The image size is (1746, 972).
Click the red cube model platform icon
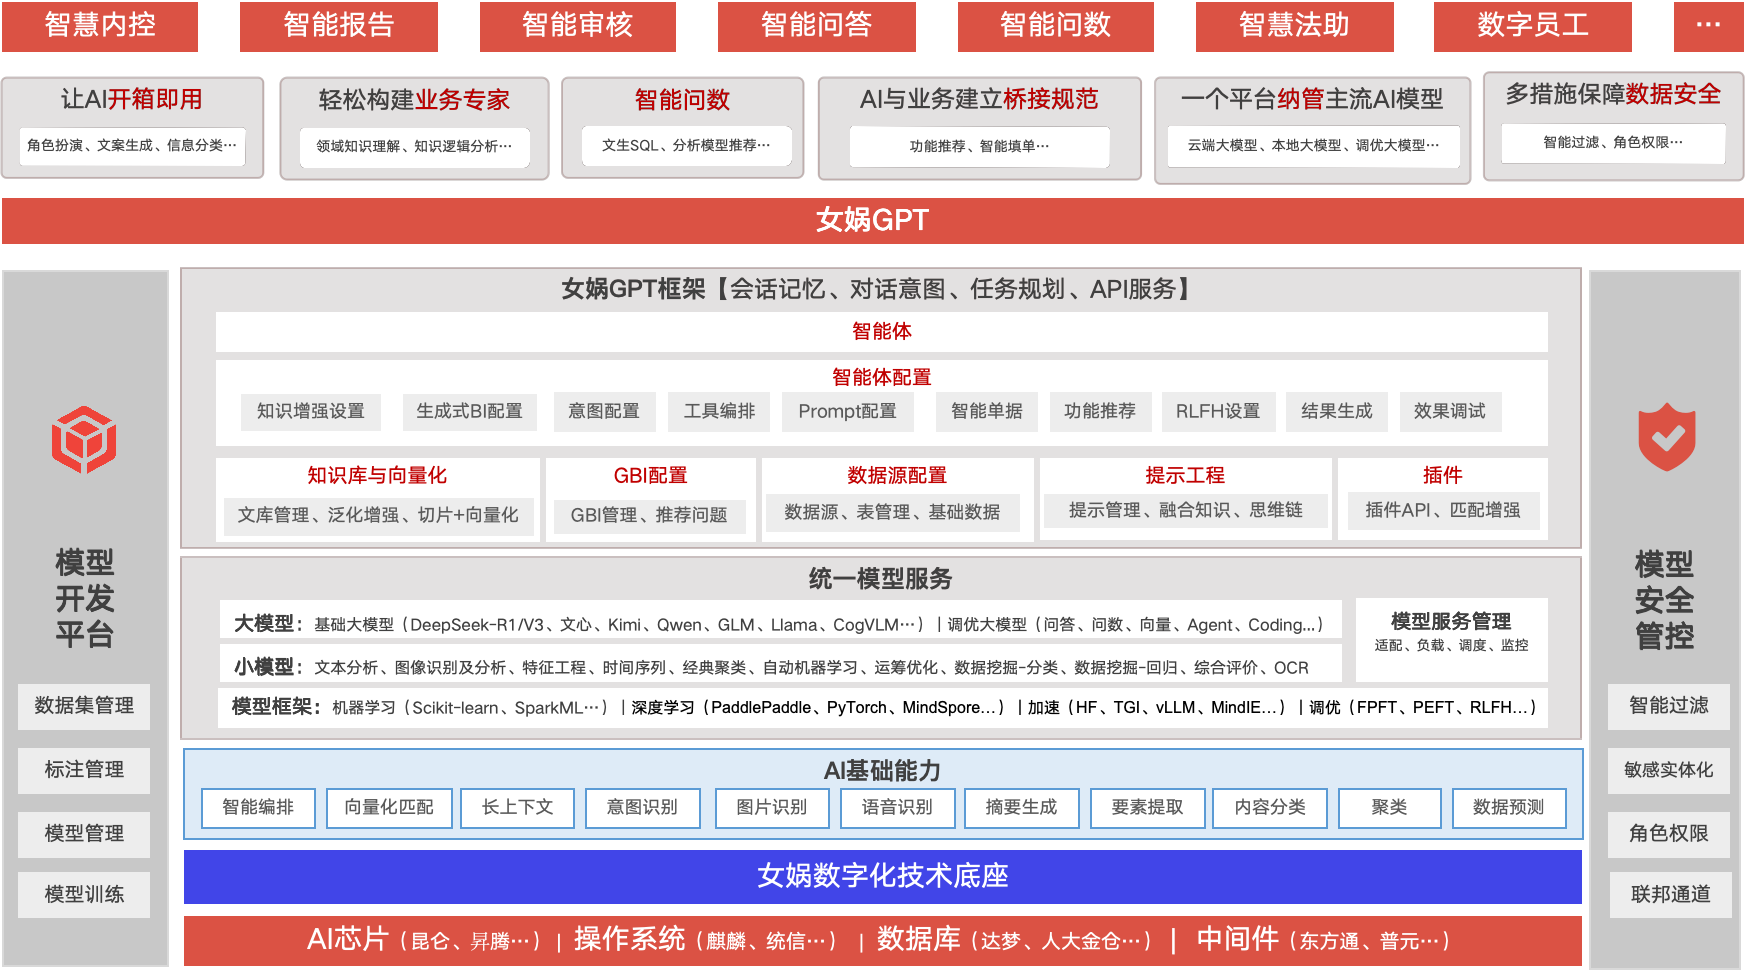click(x=84, y=439)
